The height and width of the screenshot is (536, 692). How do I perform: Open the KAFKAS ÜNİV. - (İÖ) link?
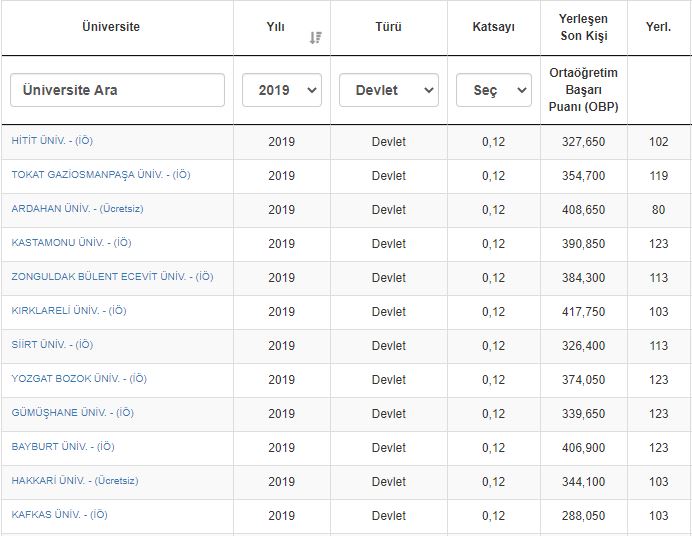tap(59, 514)
